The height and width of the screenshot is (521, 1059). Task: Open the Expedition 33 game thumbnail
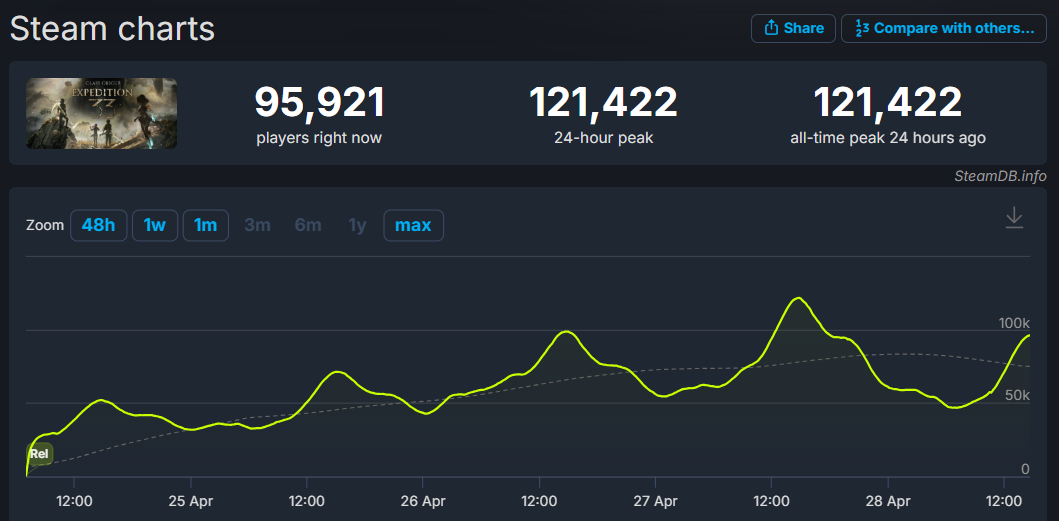[x=101, y=114]
